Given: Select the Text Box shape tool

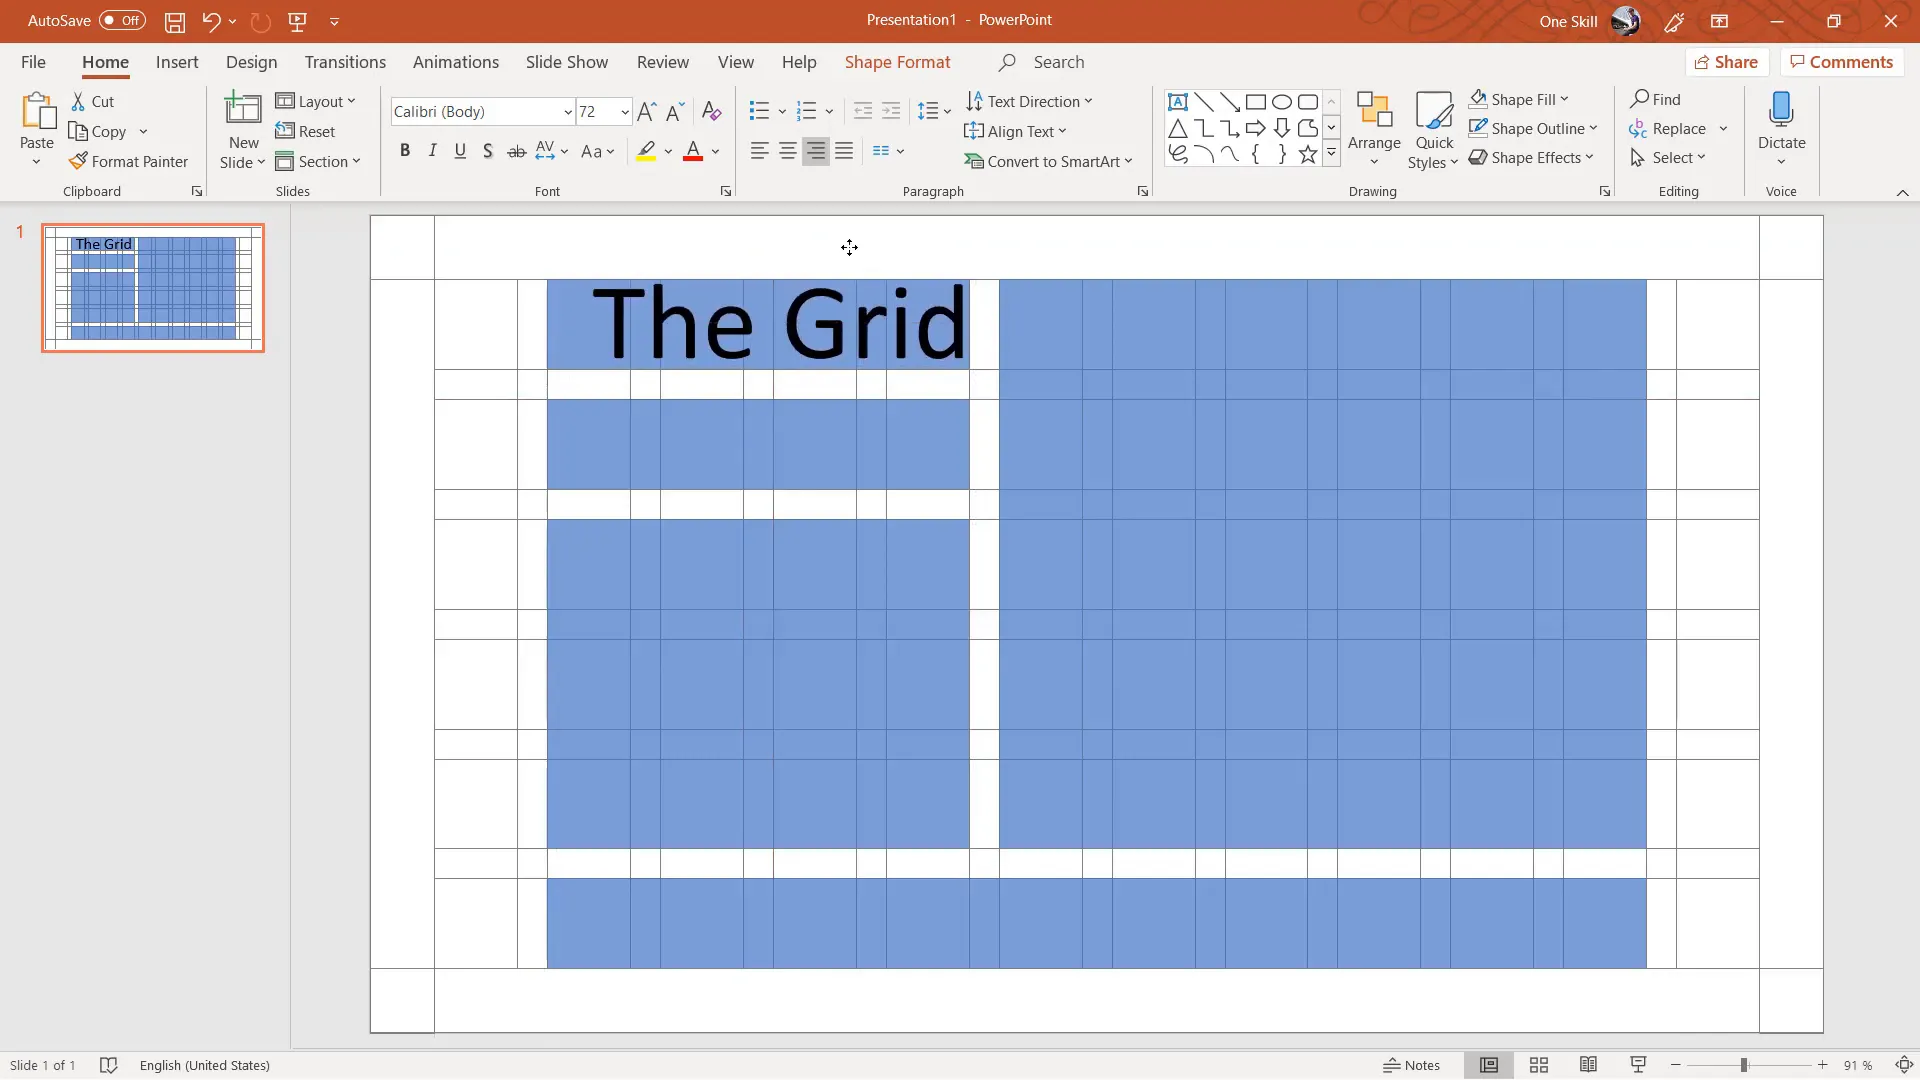Looking at the screenshot, I should tap(1178, 102).
